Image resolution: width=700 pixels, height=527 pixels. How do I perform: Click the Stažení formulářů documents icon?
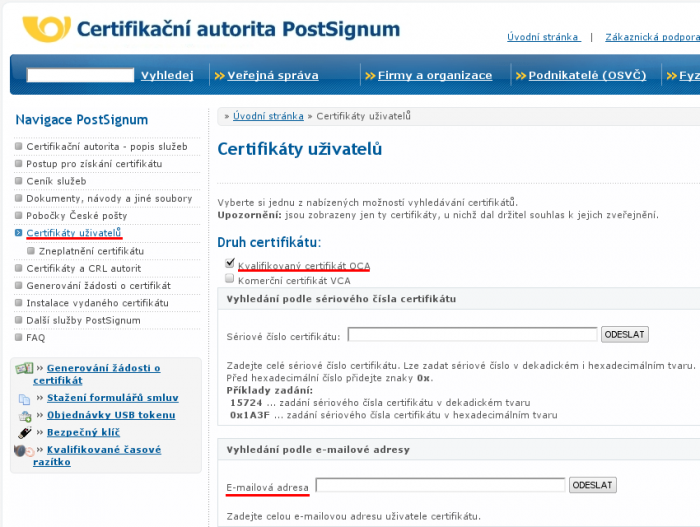[24, 398]
